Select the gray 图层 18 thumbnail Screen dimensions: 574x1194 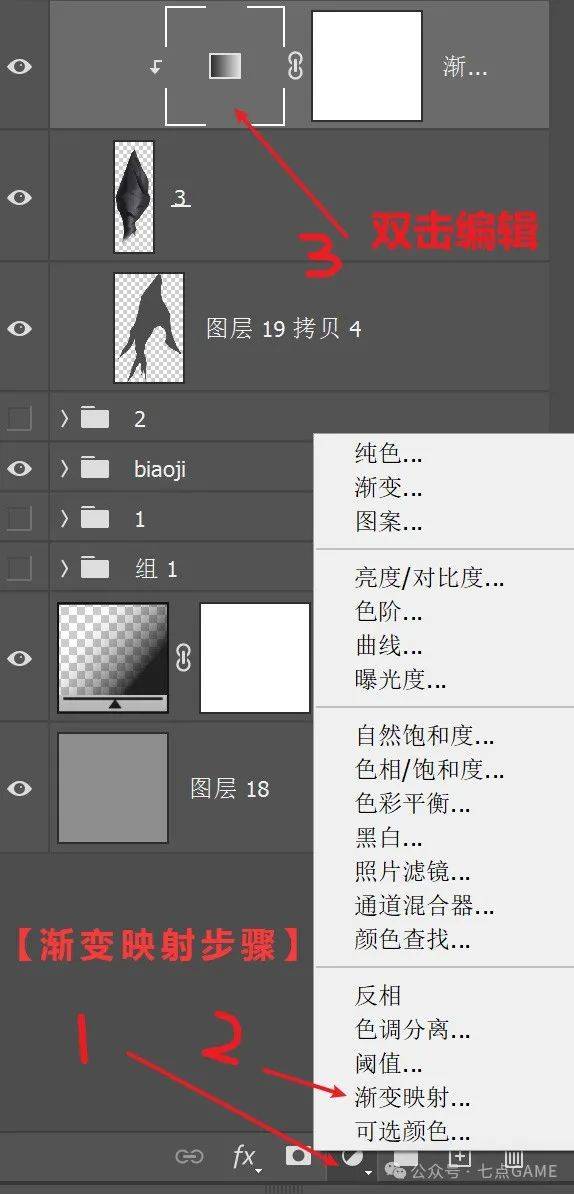(113, 788)
